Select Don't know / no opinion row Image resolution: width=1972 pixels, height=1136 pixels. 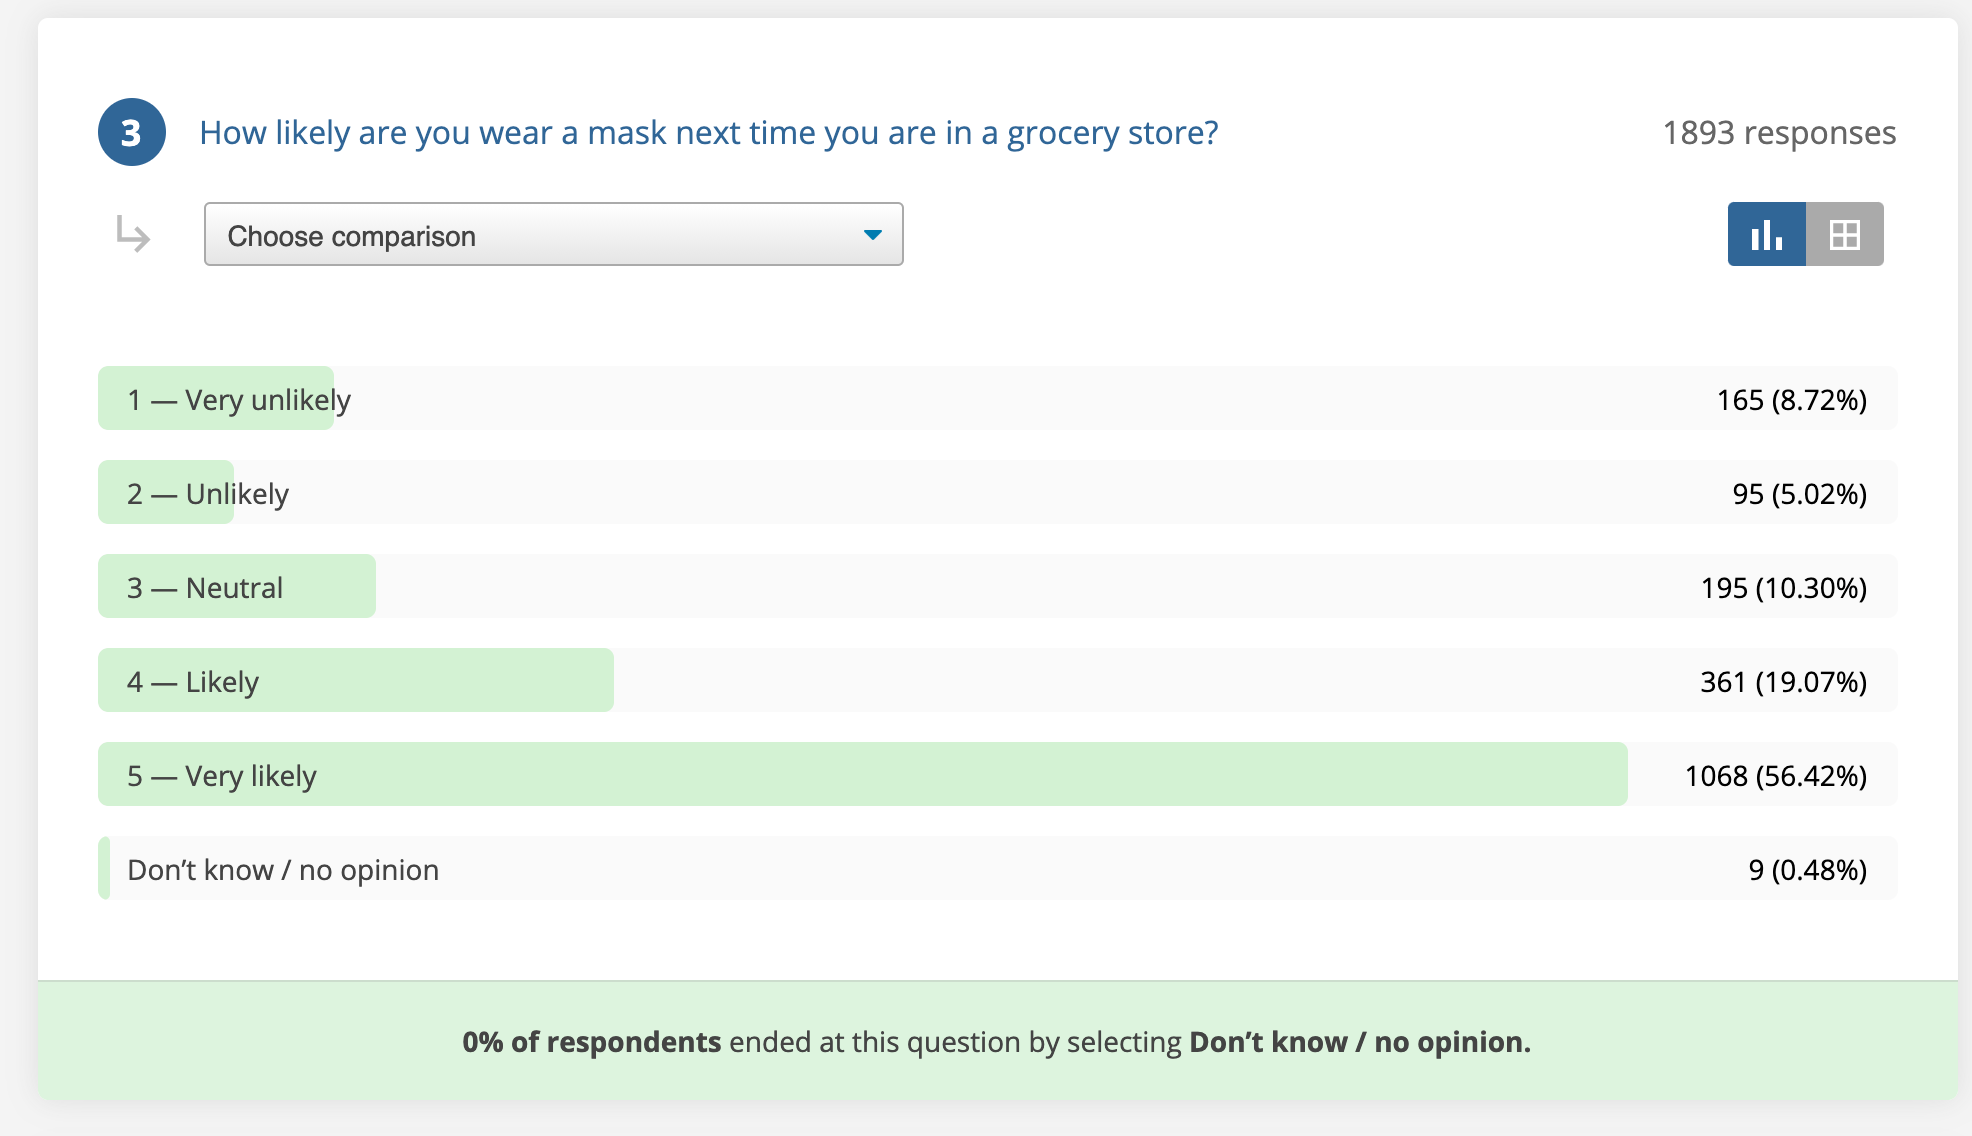(x=997, y=868)
